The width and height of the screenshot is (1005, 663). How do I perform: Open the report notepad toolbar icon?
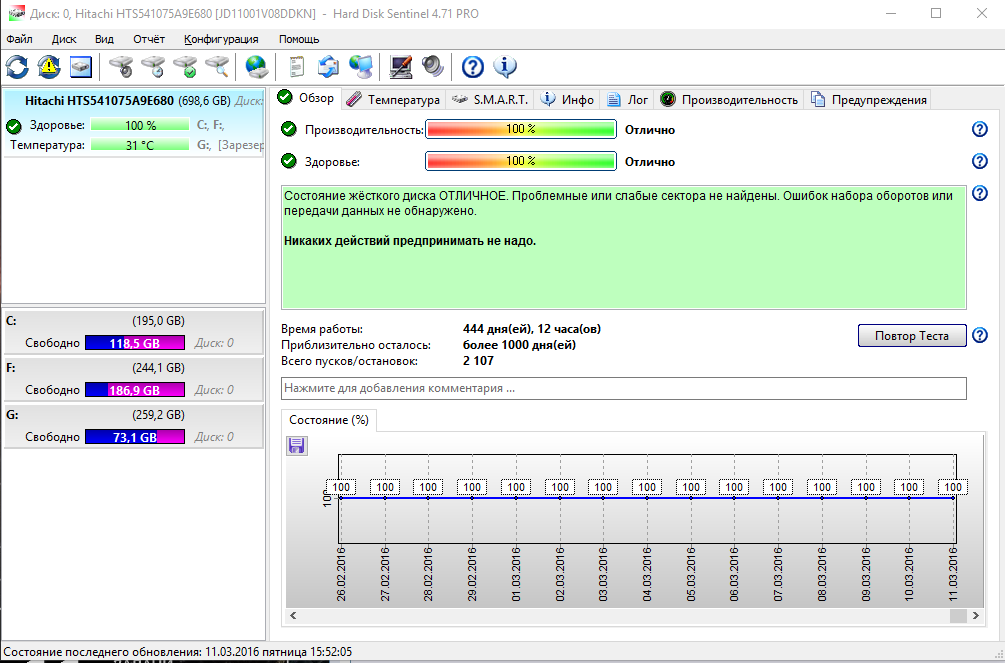click(297, 66)
